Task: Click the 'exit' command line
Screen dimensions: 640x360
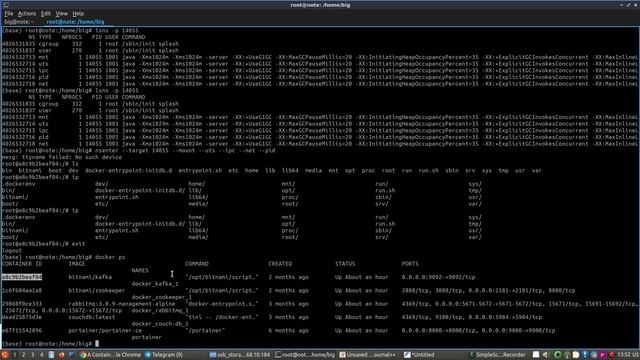Action: (x=43, y=244)
